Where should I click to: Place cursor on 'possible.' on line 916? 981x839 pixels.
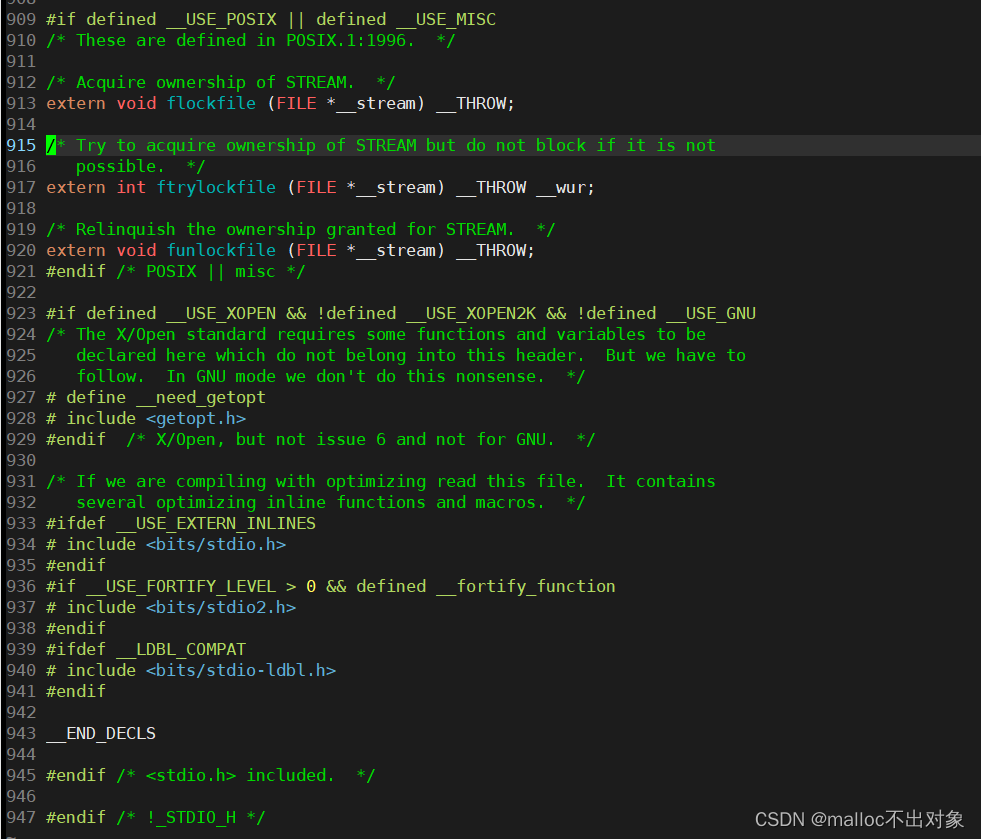point(120,166)
